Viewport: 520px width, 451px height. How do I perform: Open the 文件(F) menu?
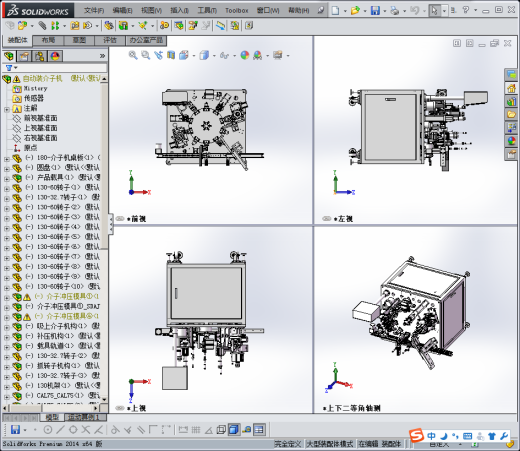click(94, 11)
